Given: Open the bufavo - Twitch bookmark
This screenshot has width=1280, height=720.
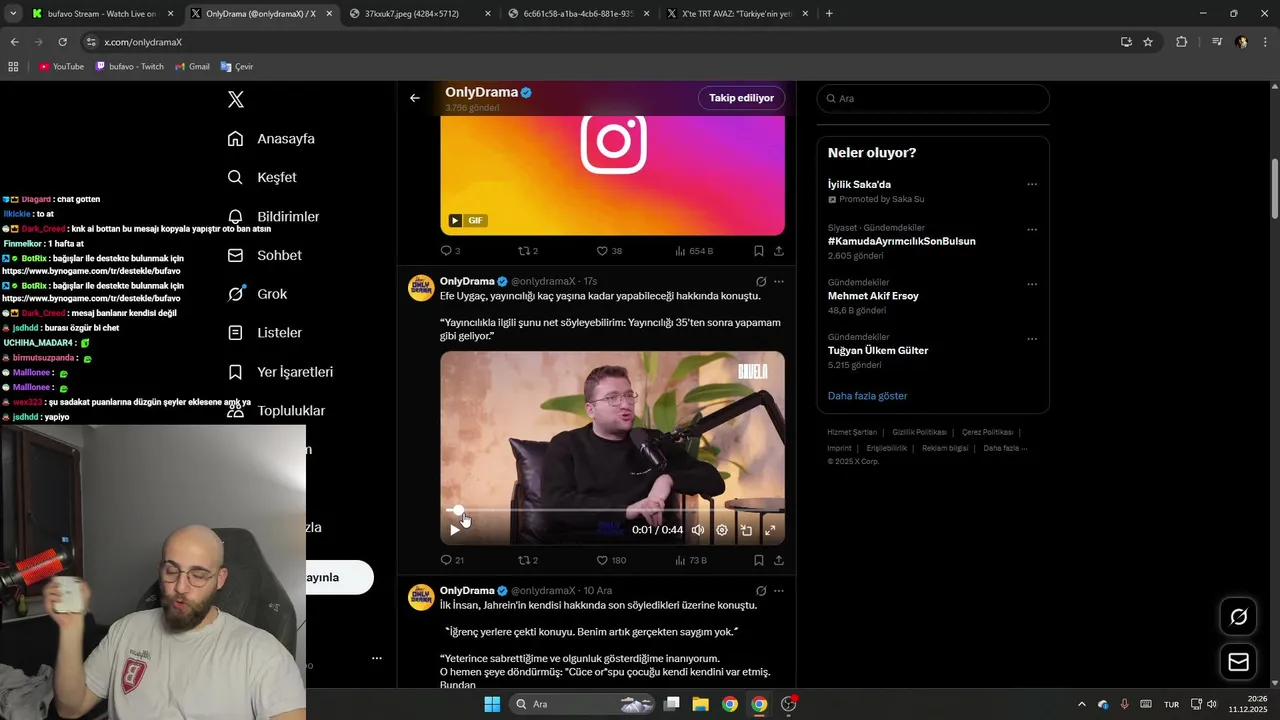Looking at the screenshot, I should (x=130, y=66).
